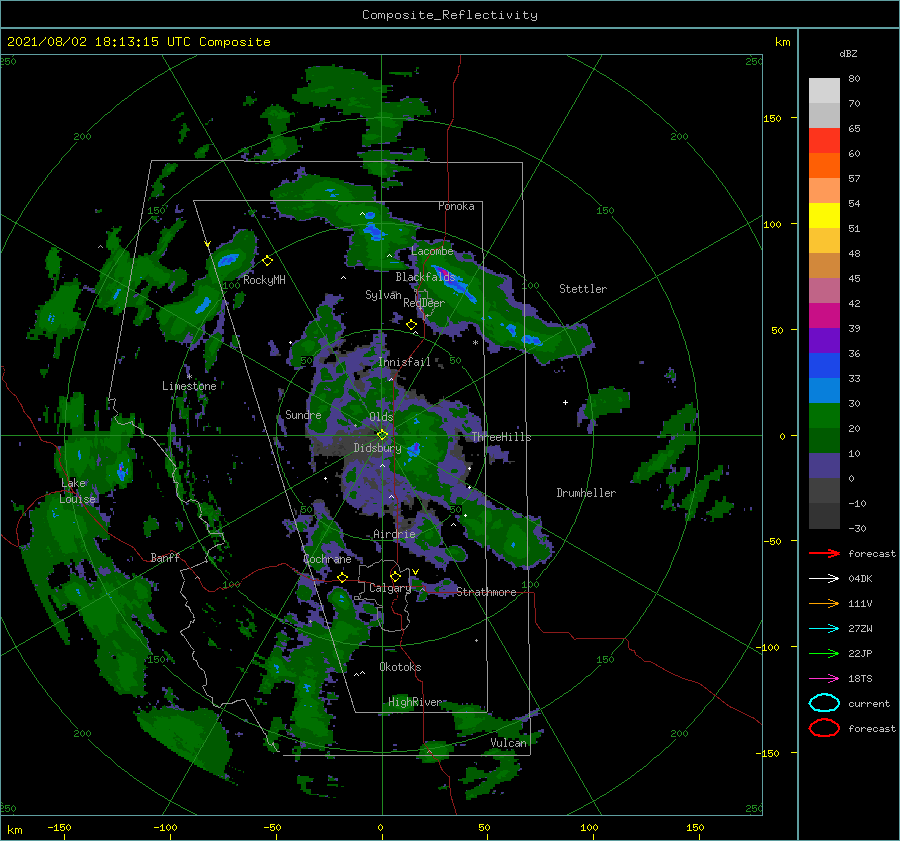The image size is (900, 841).
Task: Select the slate 10 dBZ legend swatch
Action: [x=824, y=466]
